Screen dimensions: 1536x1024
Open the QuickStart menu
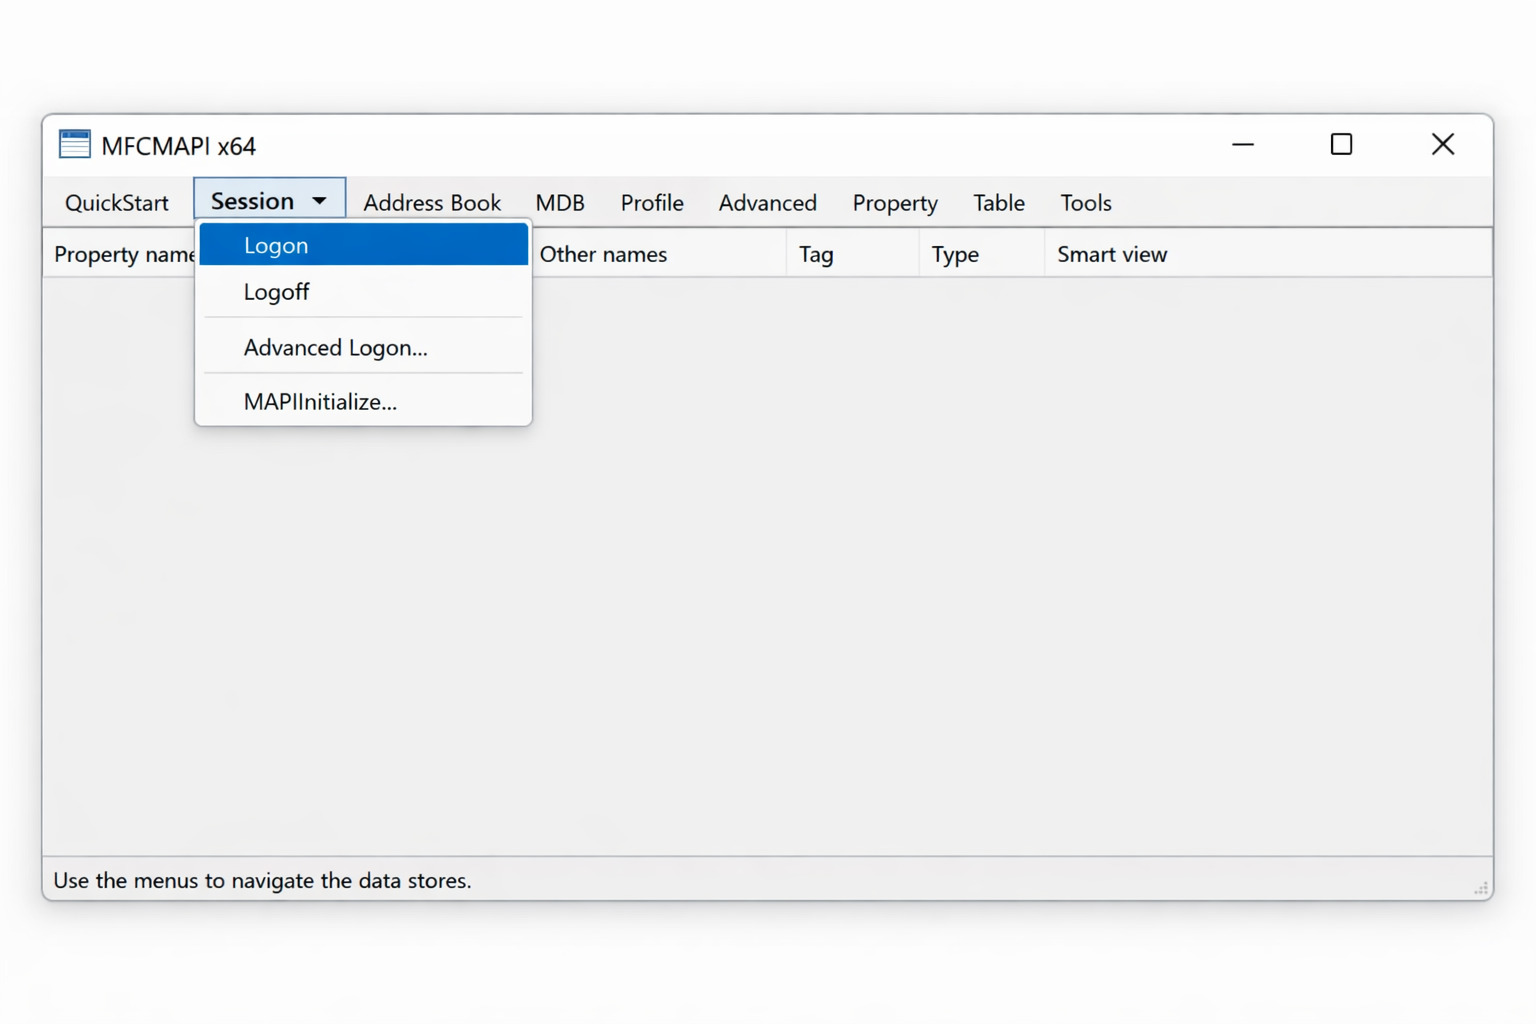(x=116, y=202)
